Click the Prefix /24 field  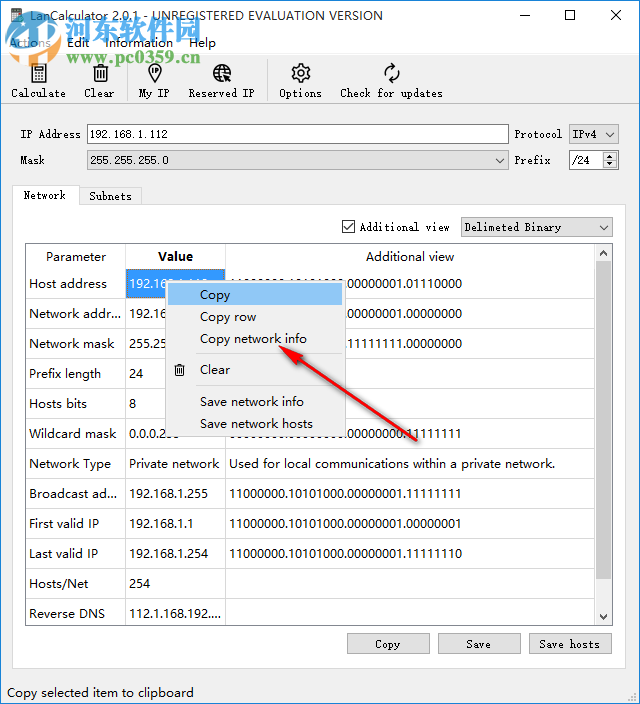586,160
